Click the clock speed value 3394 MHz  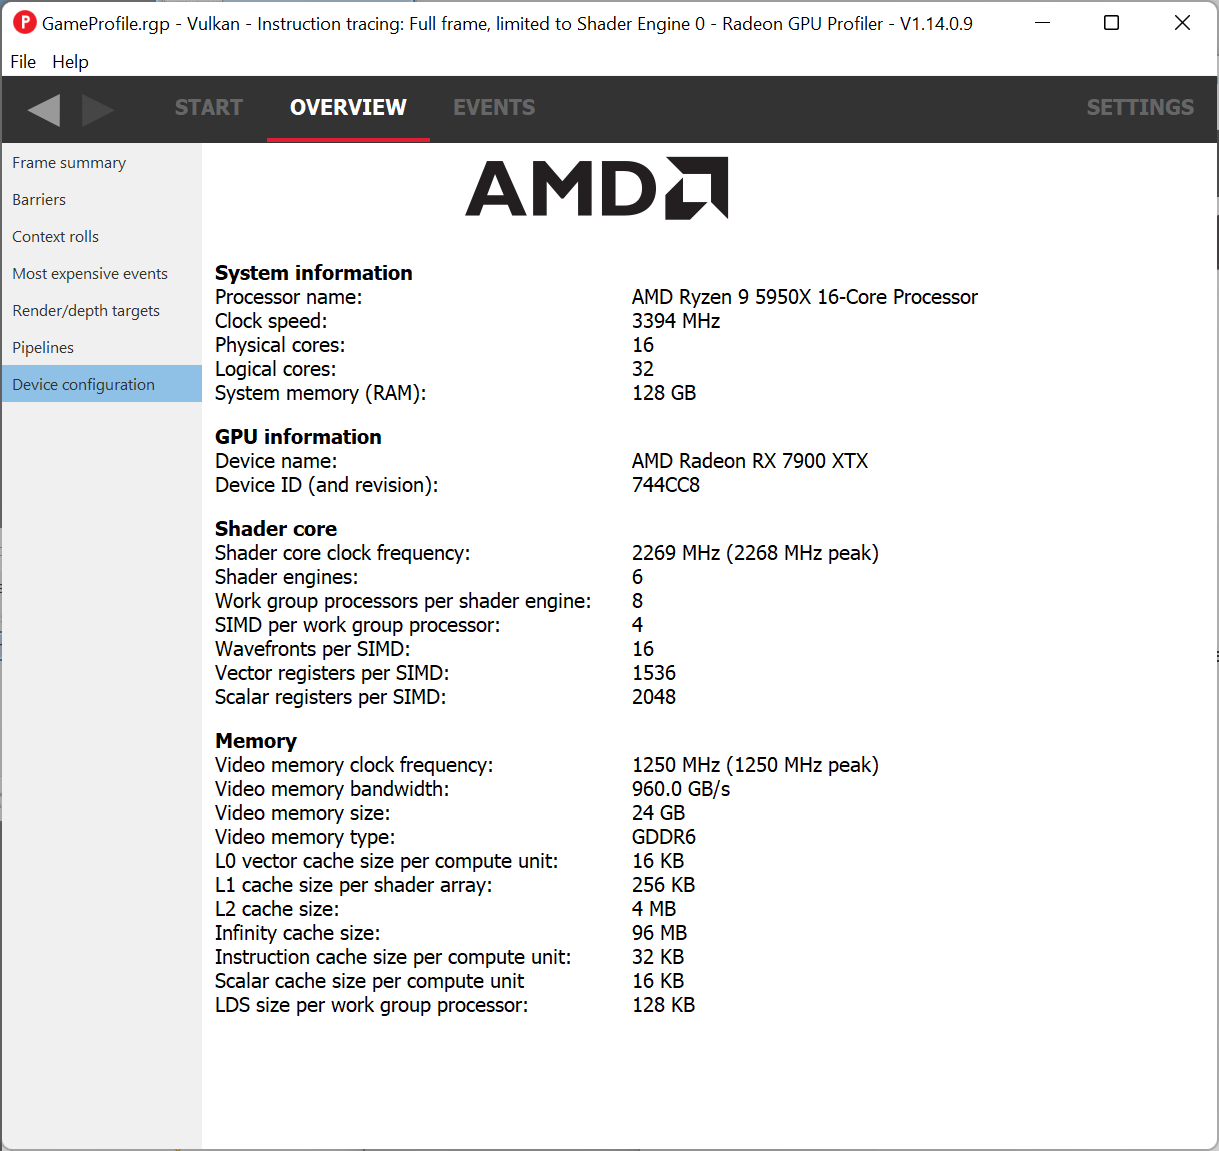676,321
